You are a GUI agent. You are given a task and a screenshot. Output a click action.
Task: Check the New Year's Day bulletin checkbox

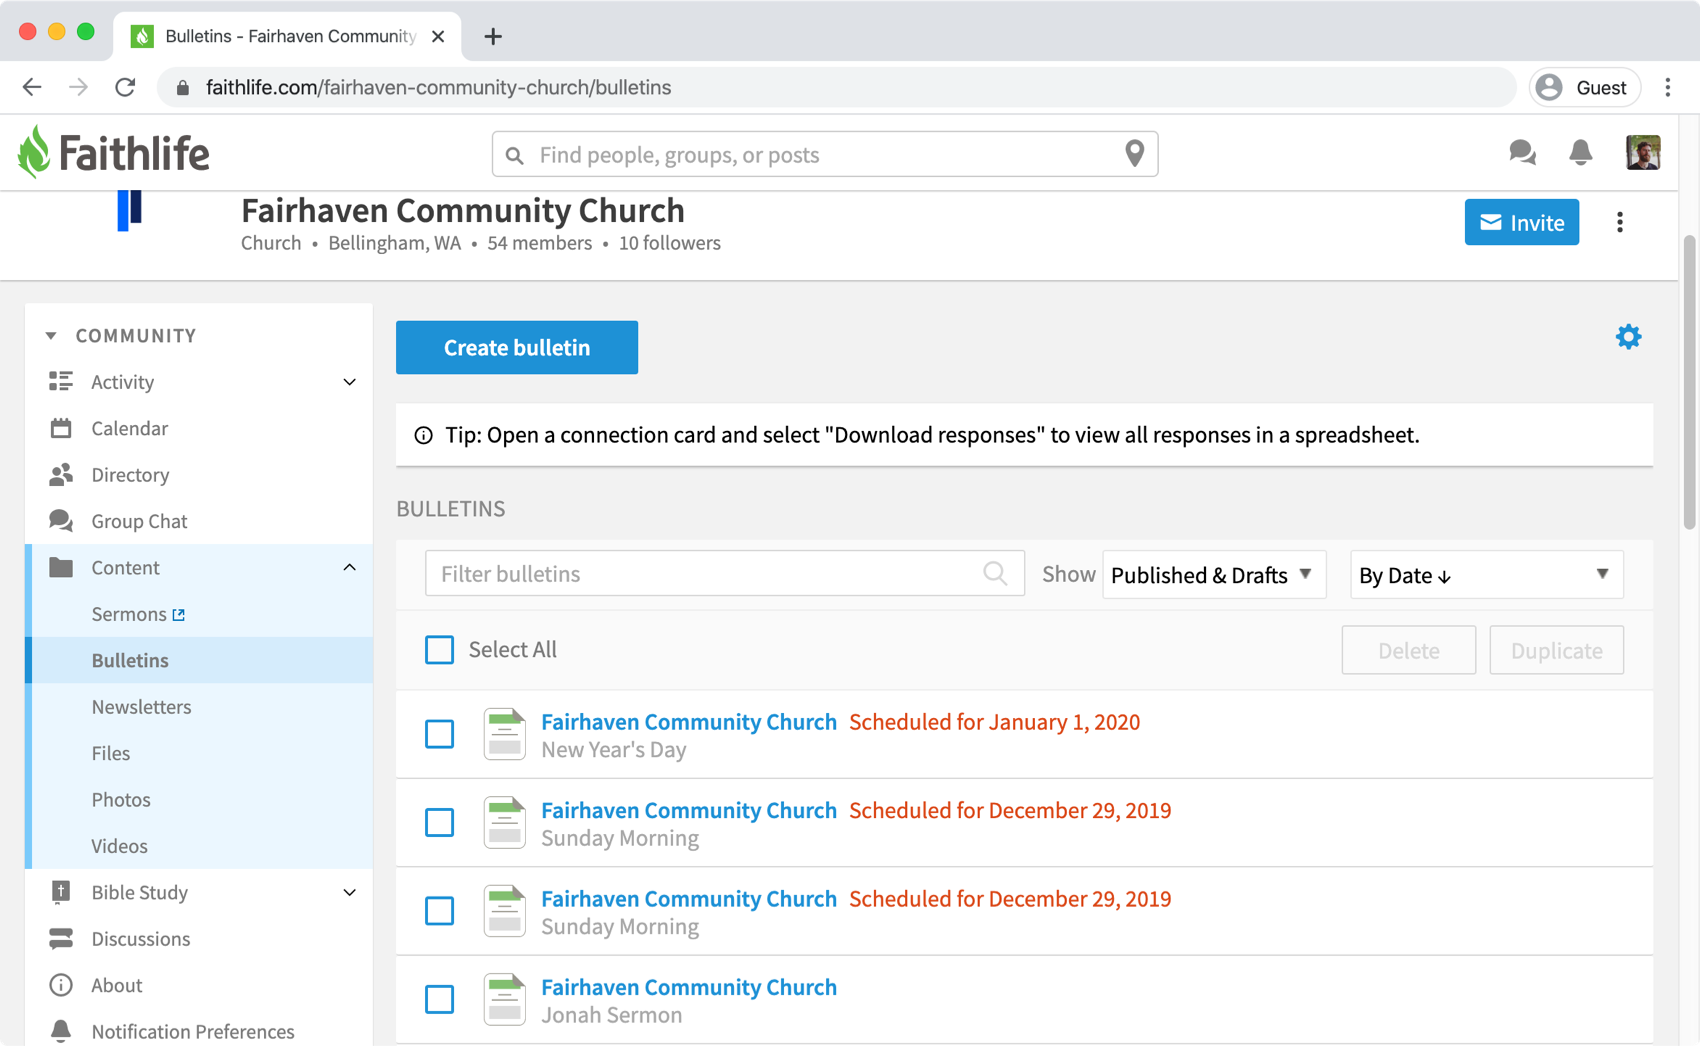439,734
